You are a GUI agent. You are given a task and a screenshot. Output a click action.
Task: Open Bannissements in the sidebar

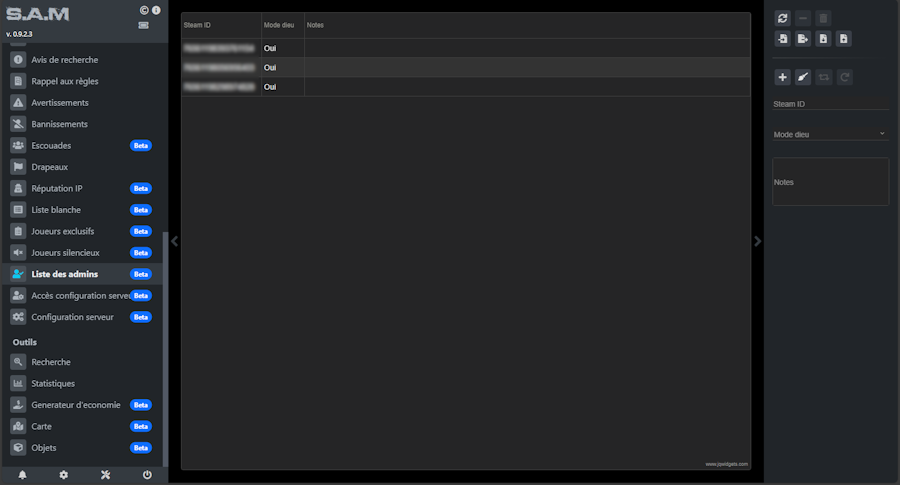tap(59, 124)
